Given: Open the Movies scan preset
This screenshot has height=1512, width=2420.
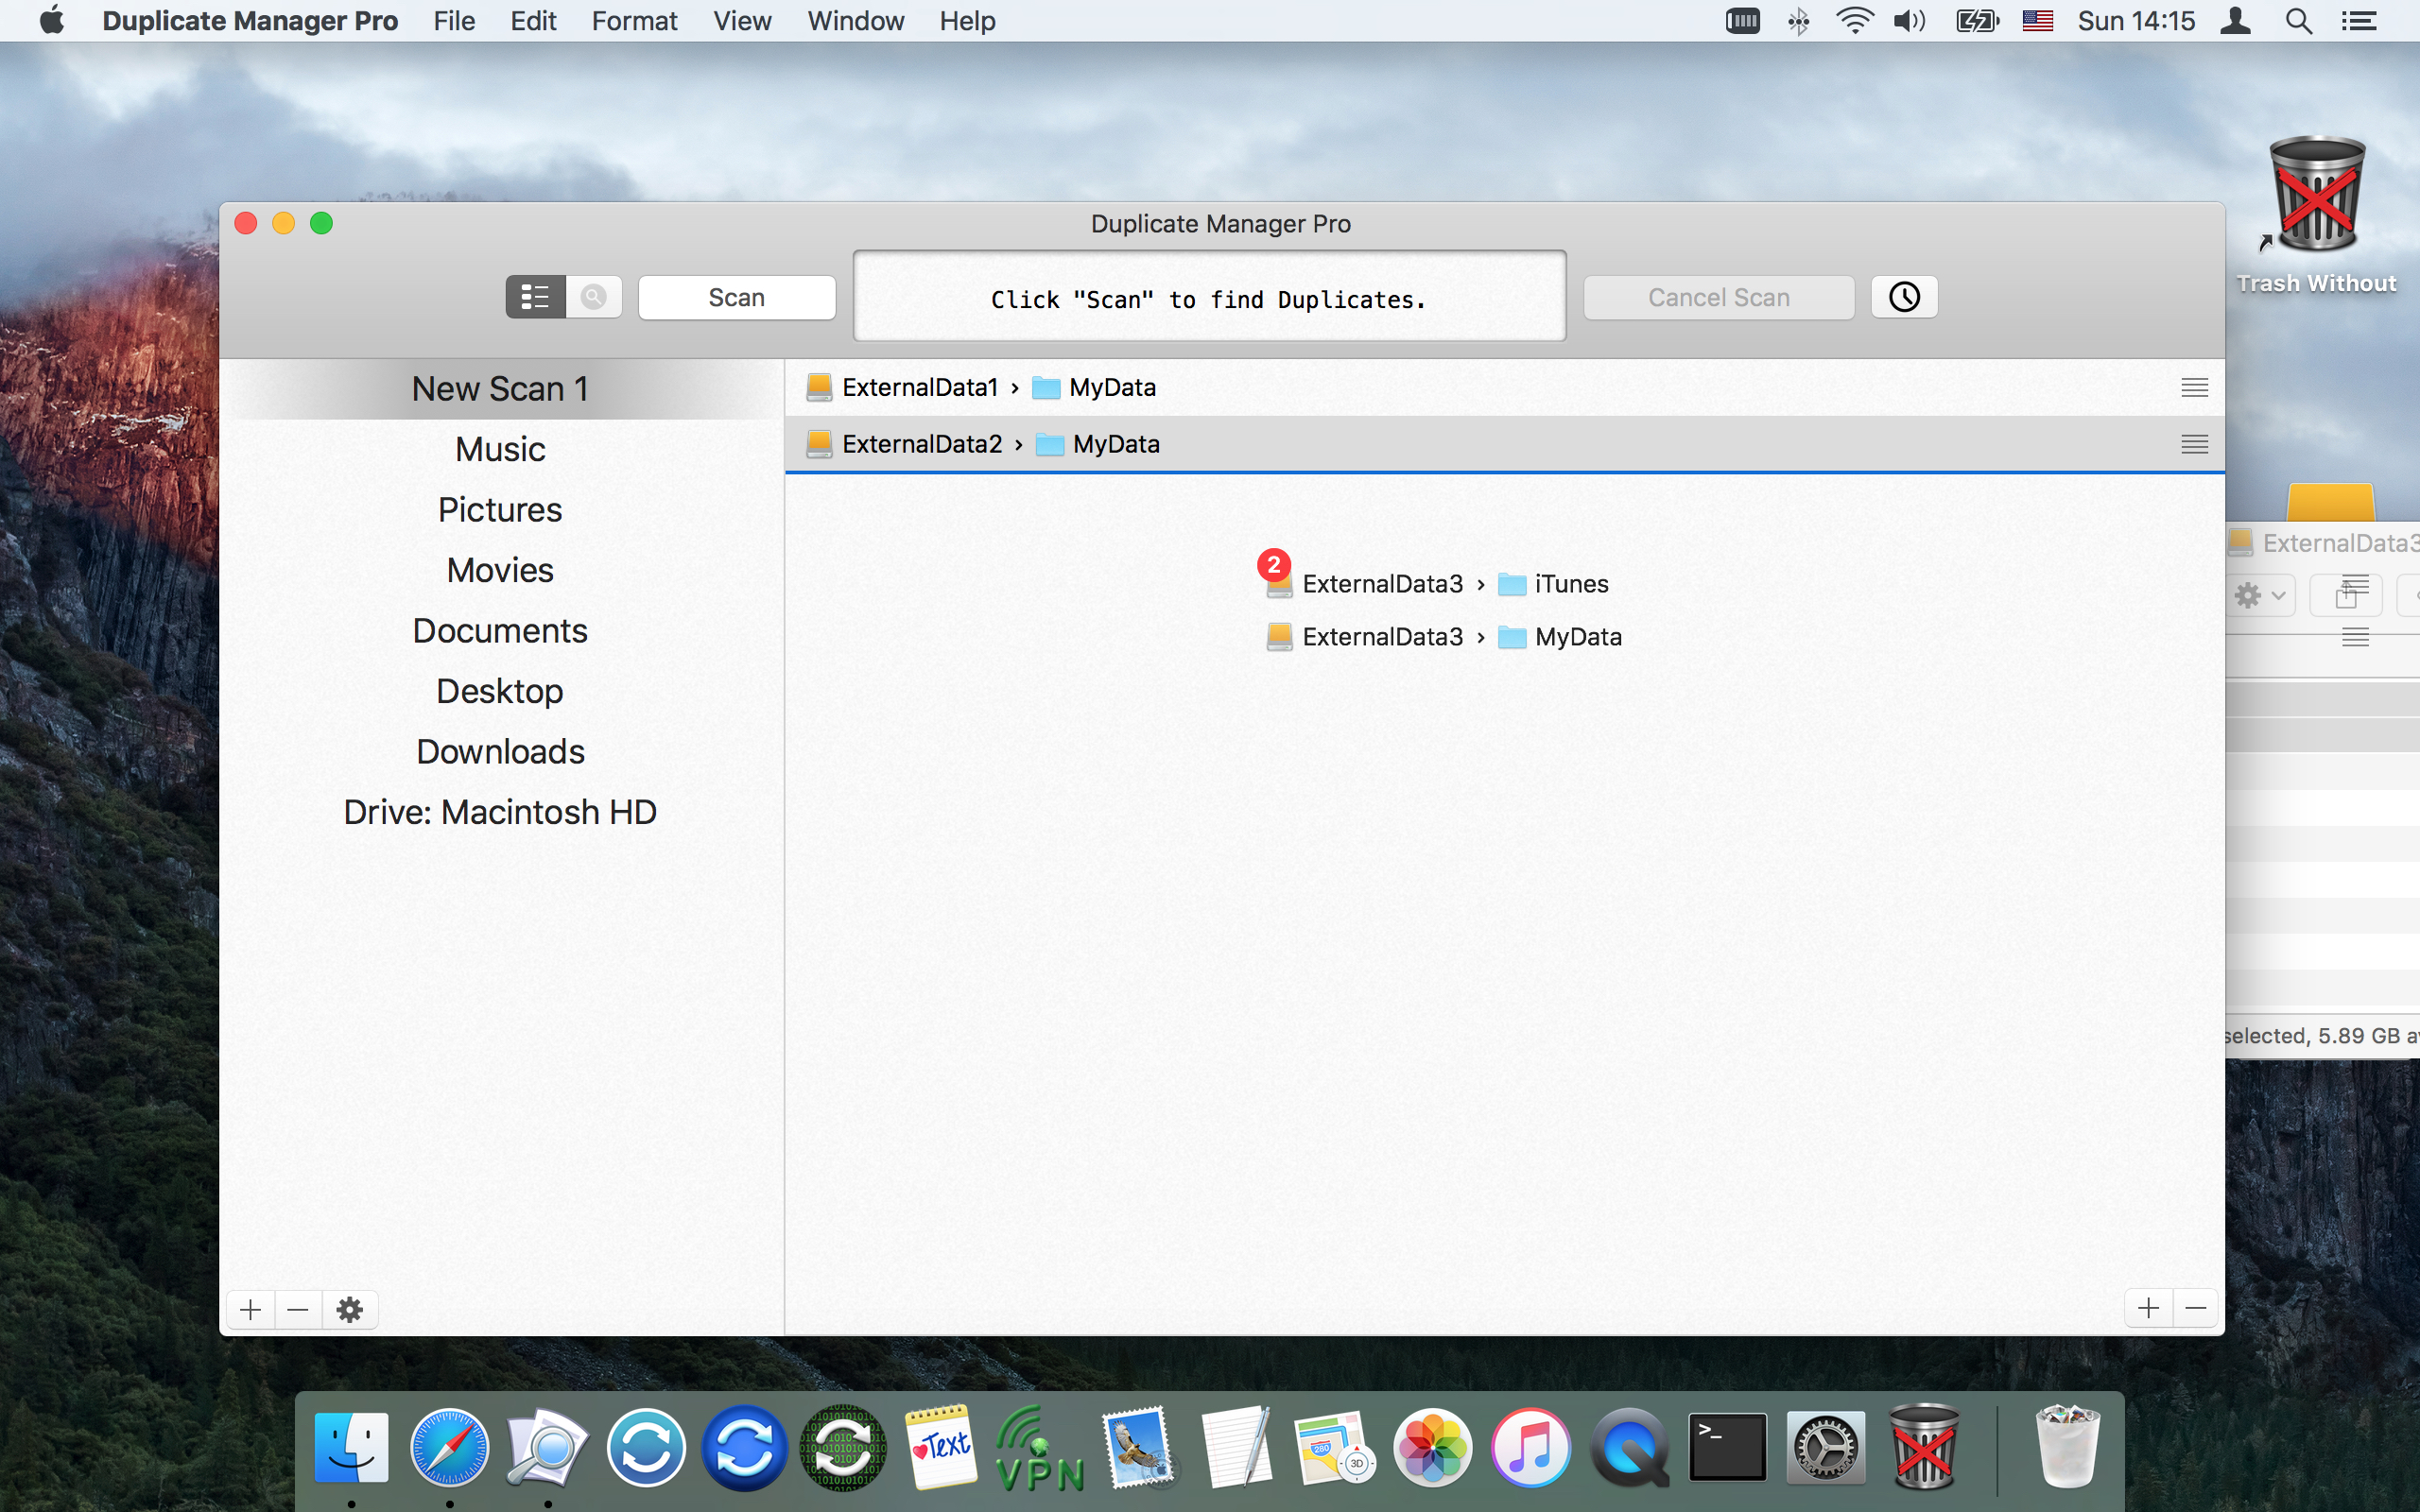Looking at the screenshot, I should pyautogui.click(x=500, y=570).
